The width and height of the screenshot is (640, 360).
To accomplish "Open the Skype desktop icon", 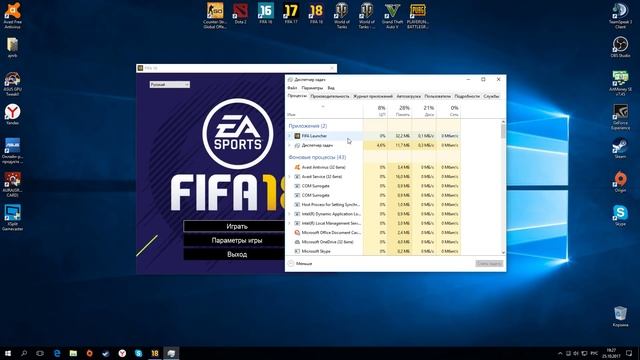I will tap(620, 216).
